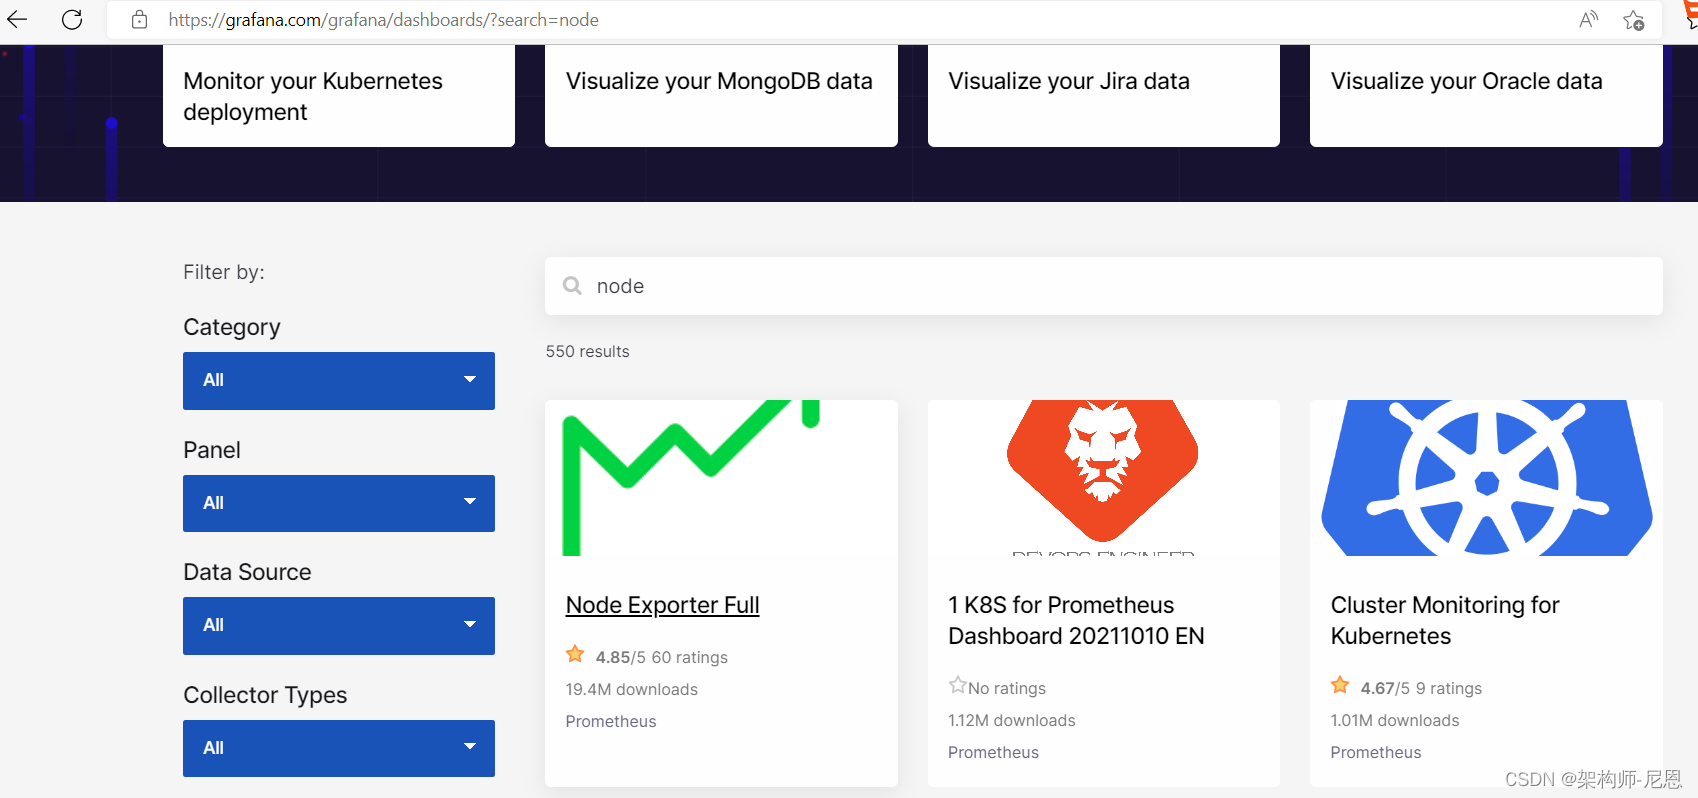Click the 550 results count text
1698x798 pixels.
tap(587, 351)
